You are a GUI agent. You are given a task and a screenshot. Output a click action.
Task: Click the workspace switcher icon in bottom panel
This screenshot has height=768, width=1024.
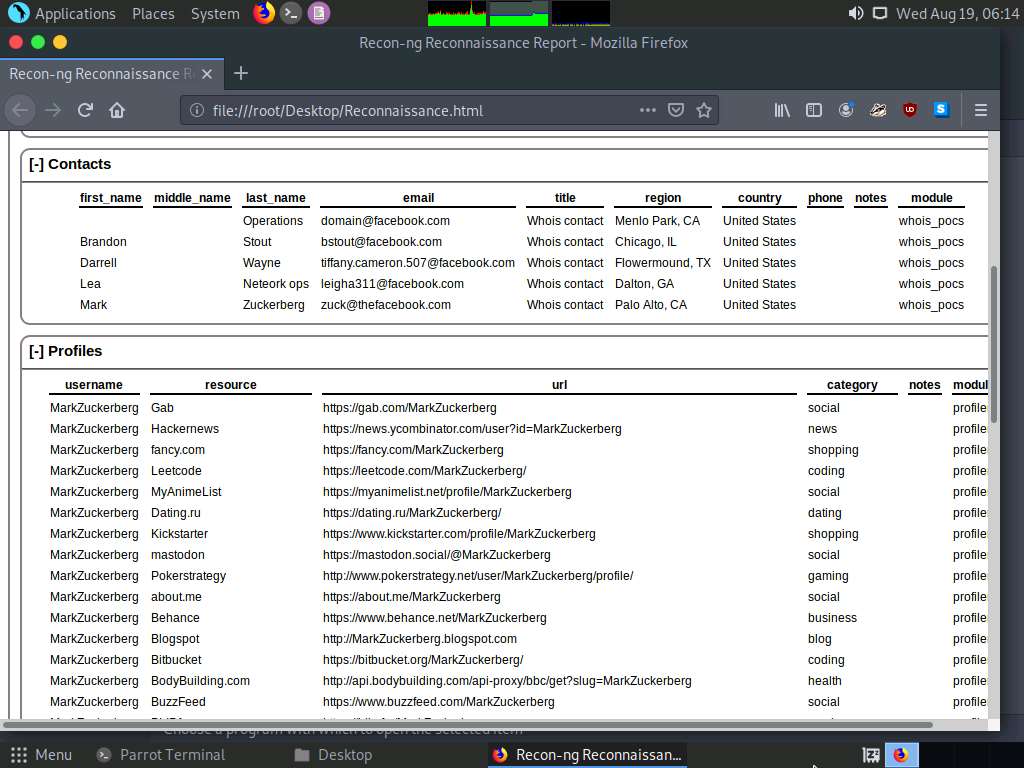(871, 755)
